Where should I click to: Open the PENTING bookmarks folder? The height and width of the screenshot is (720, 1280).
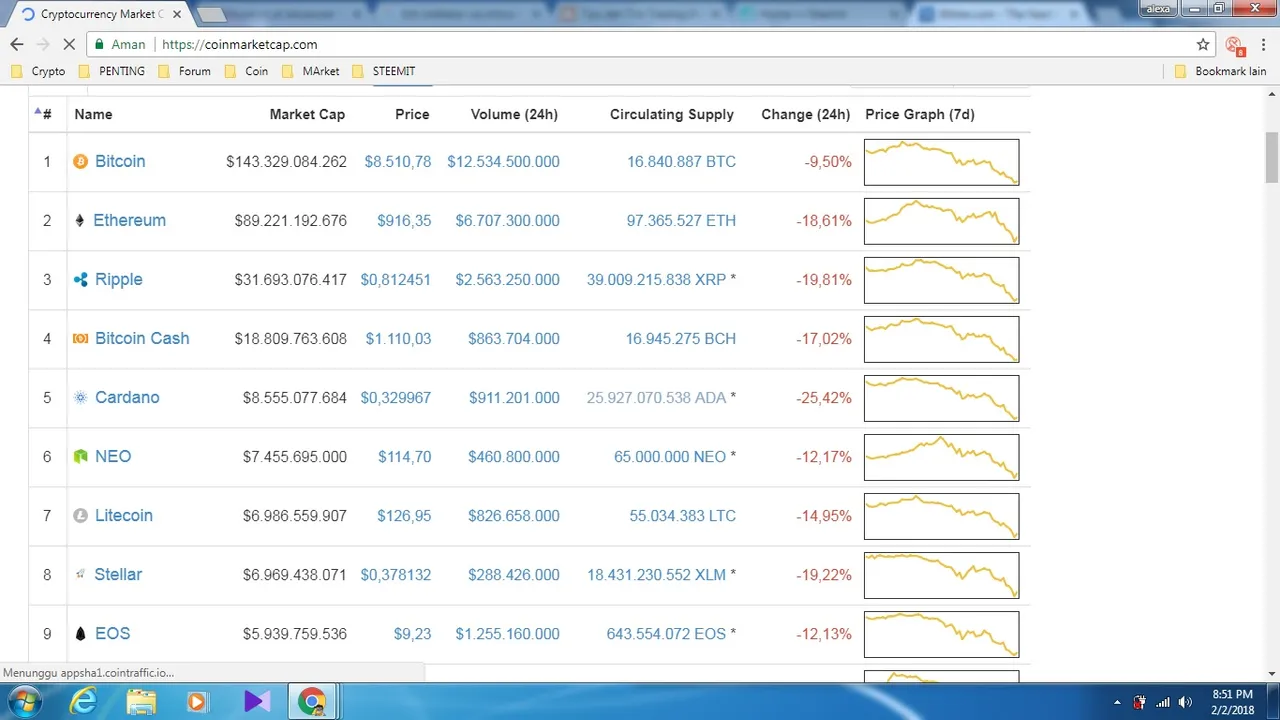[111, 71]
